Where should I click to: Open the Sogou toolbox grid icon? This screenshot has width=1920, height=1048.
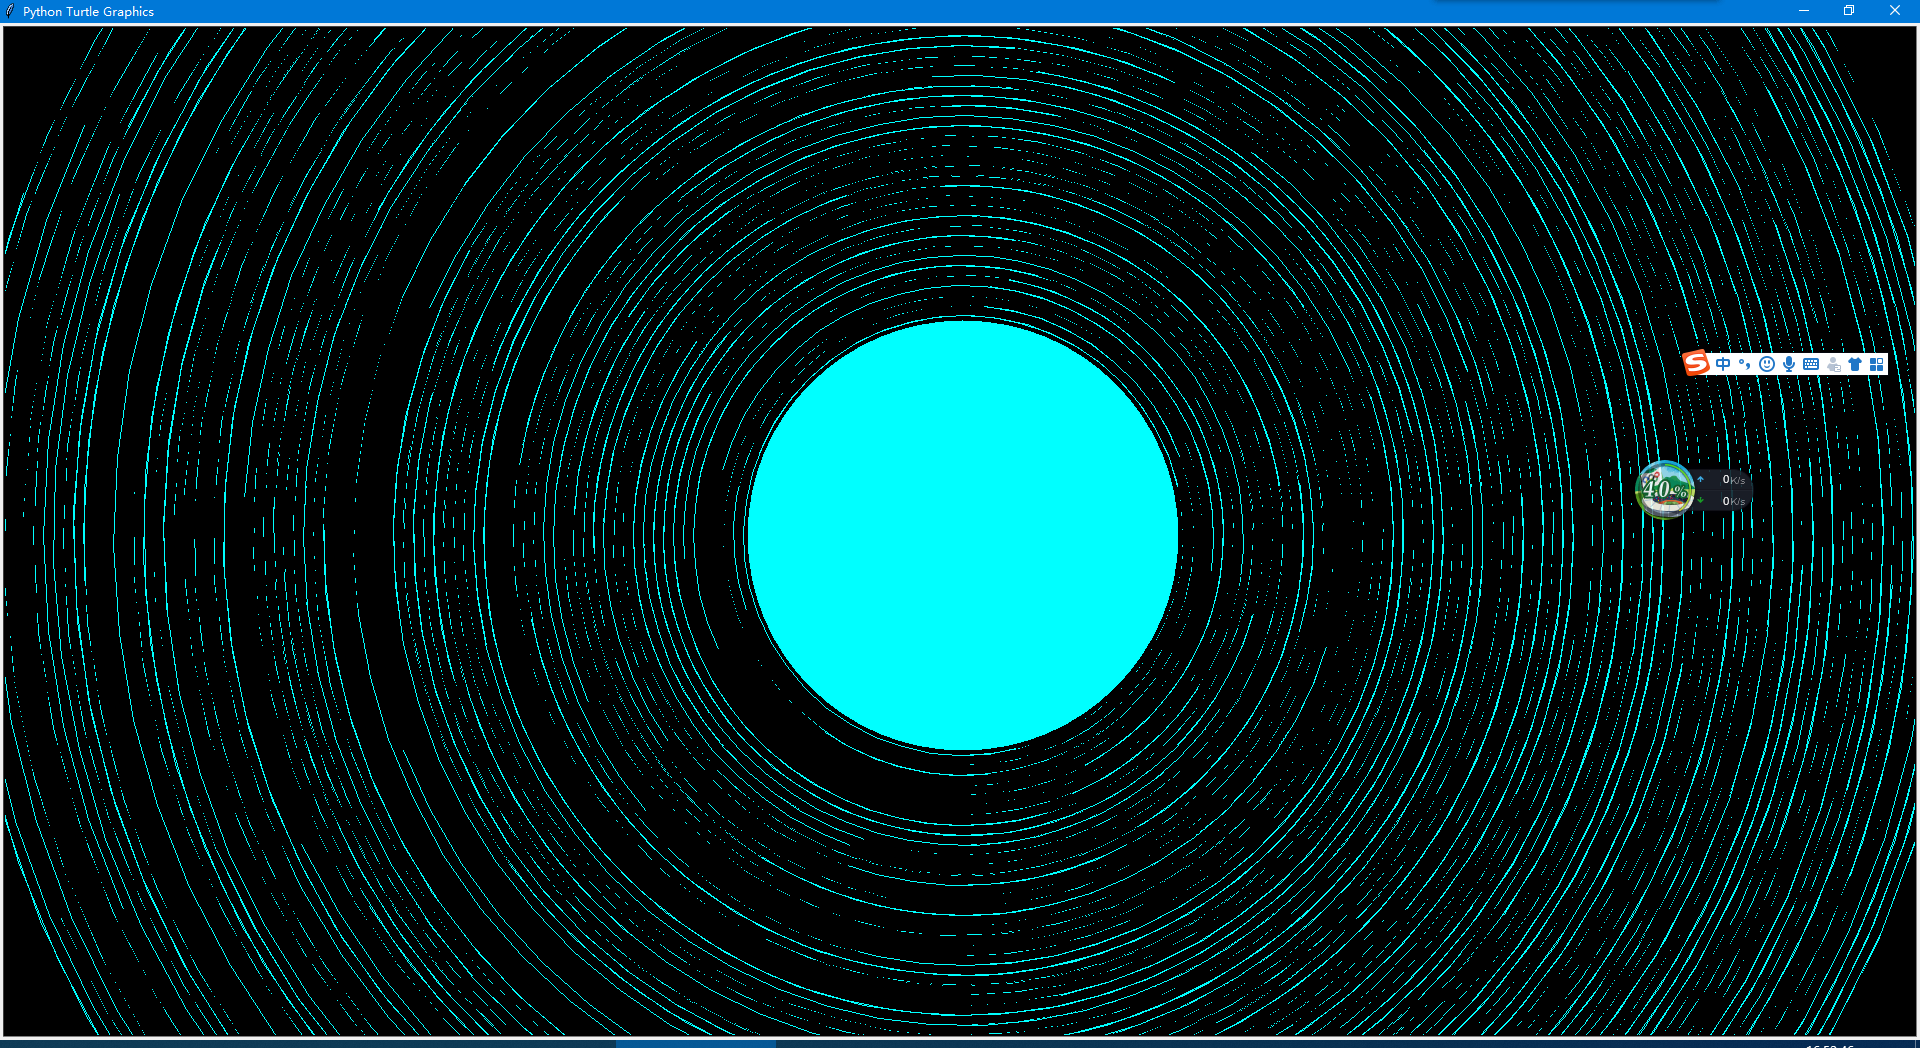coord(1877,364)
